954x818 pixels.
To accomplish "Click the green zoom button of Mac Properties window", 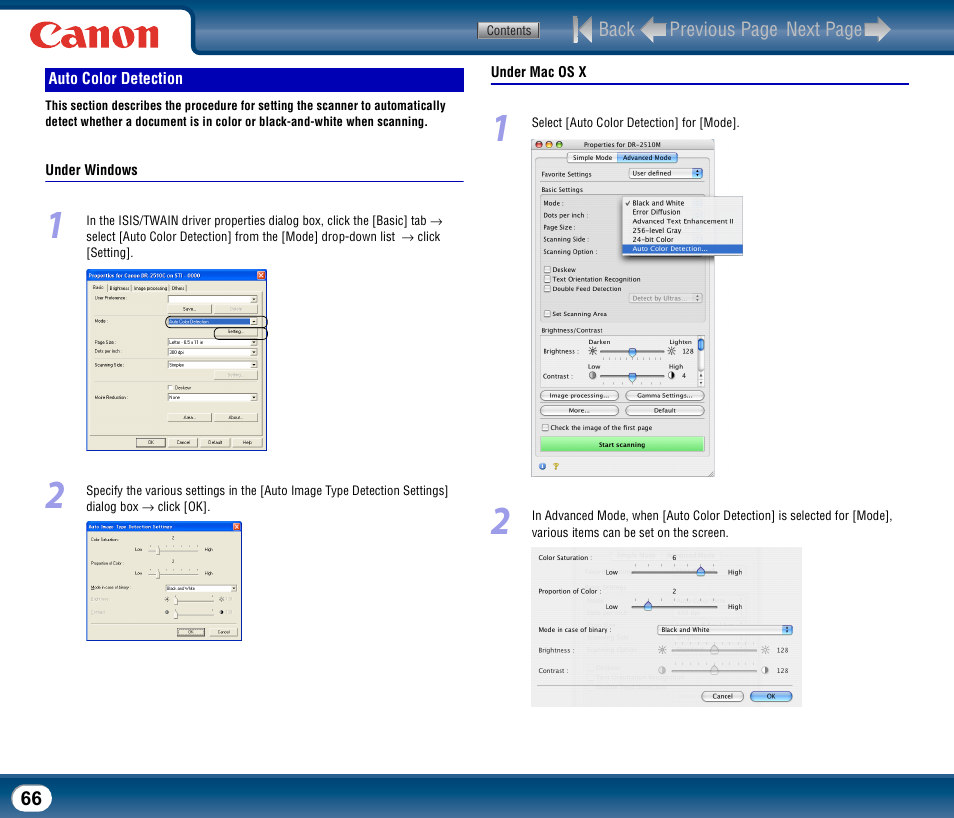I will (559, 144).
